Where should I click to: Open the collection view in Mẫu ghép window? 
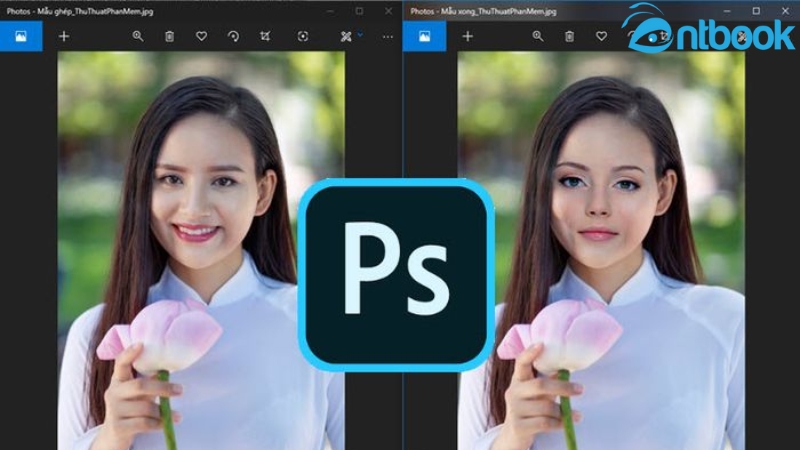[21, 36]
